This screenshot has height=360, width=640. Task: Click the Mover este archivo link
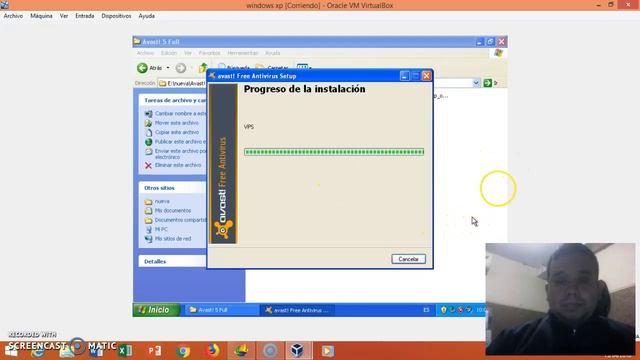coord(177,123)
